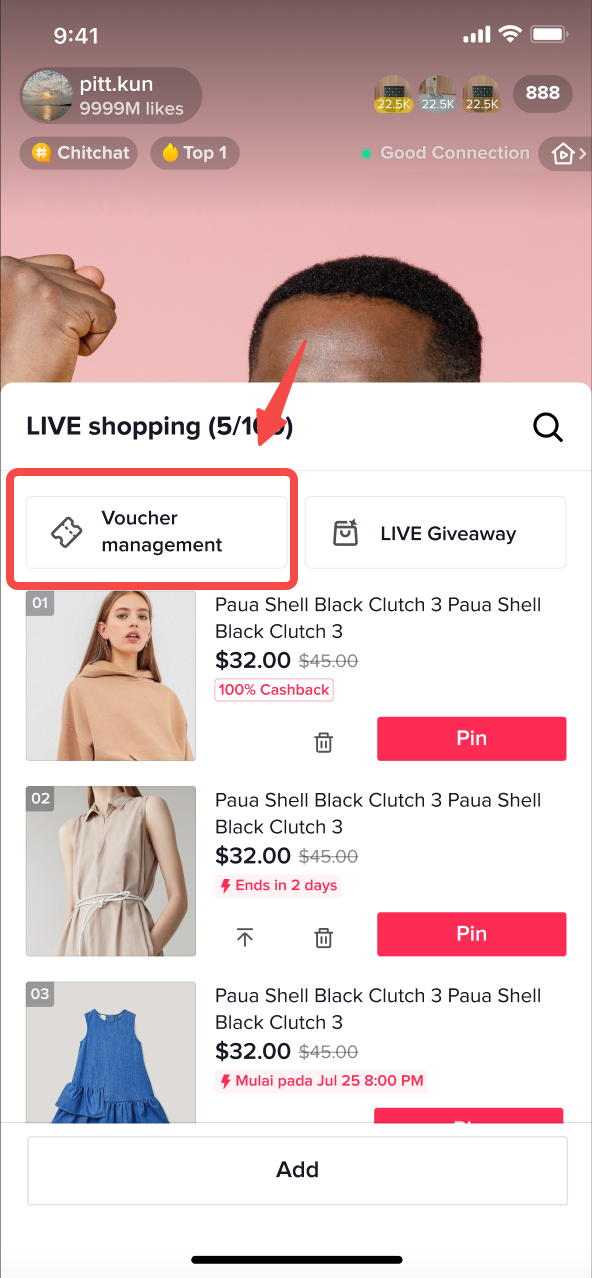This screenshot has width=592, height=1278.
Task: Tap the 100% Cashback tag
Action: click(274, 690)
